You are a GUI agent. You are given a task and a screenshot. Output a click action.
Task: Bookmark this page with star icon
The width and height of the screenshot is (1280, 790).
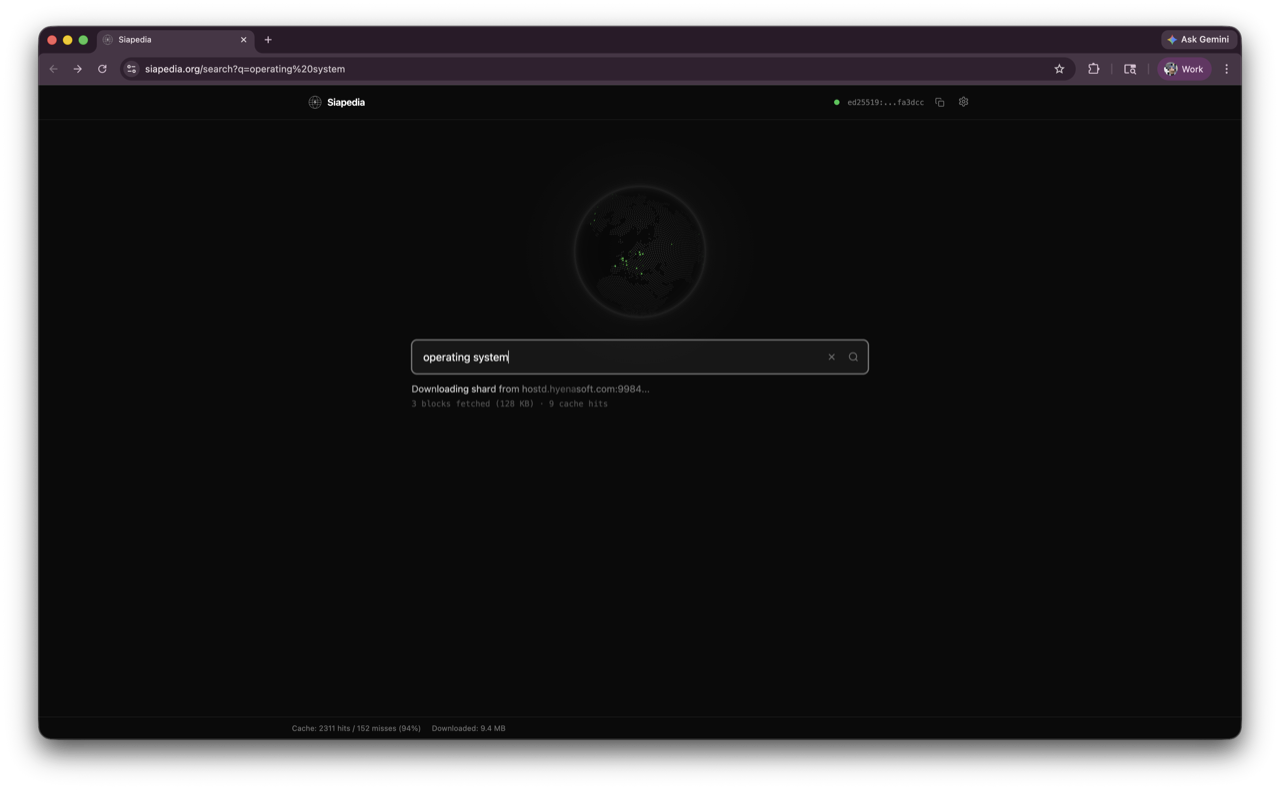1059,69
